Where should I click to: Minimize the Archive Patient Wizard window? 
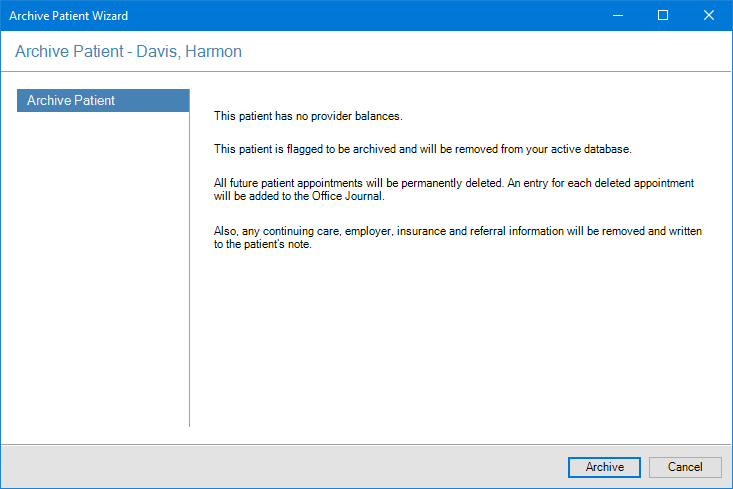[x=617, y=16]
